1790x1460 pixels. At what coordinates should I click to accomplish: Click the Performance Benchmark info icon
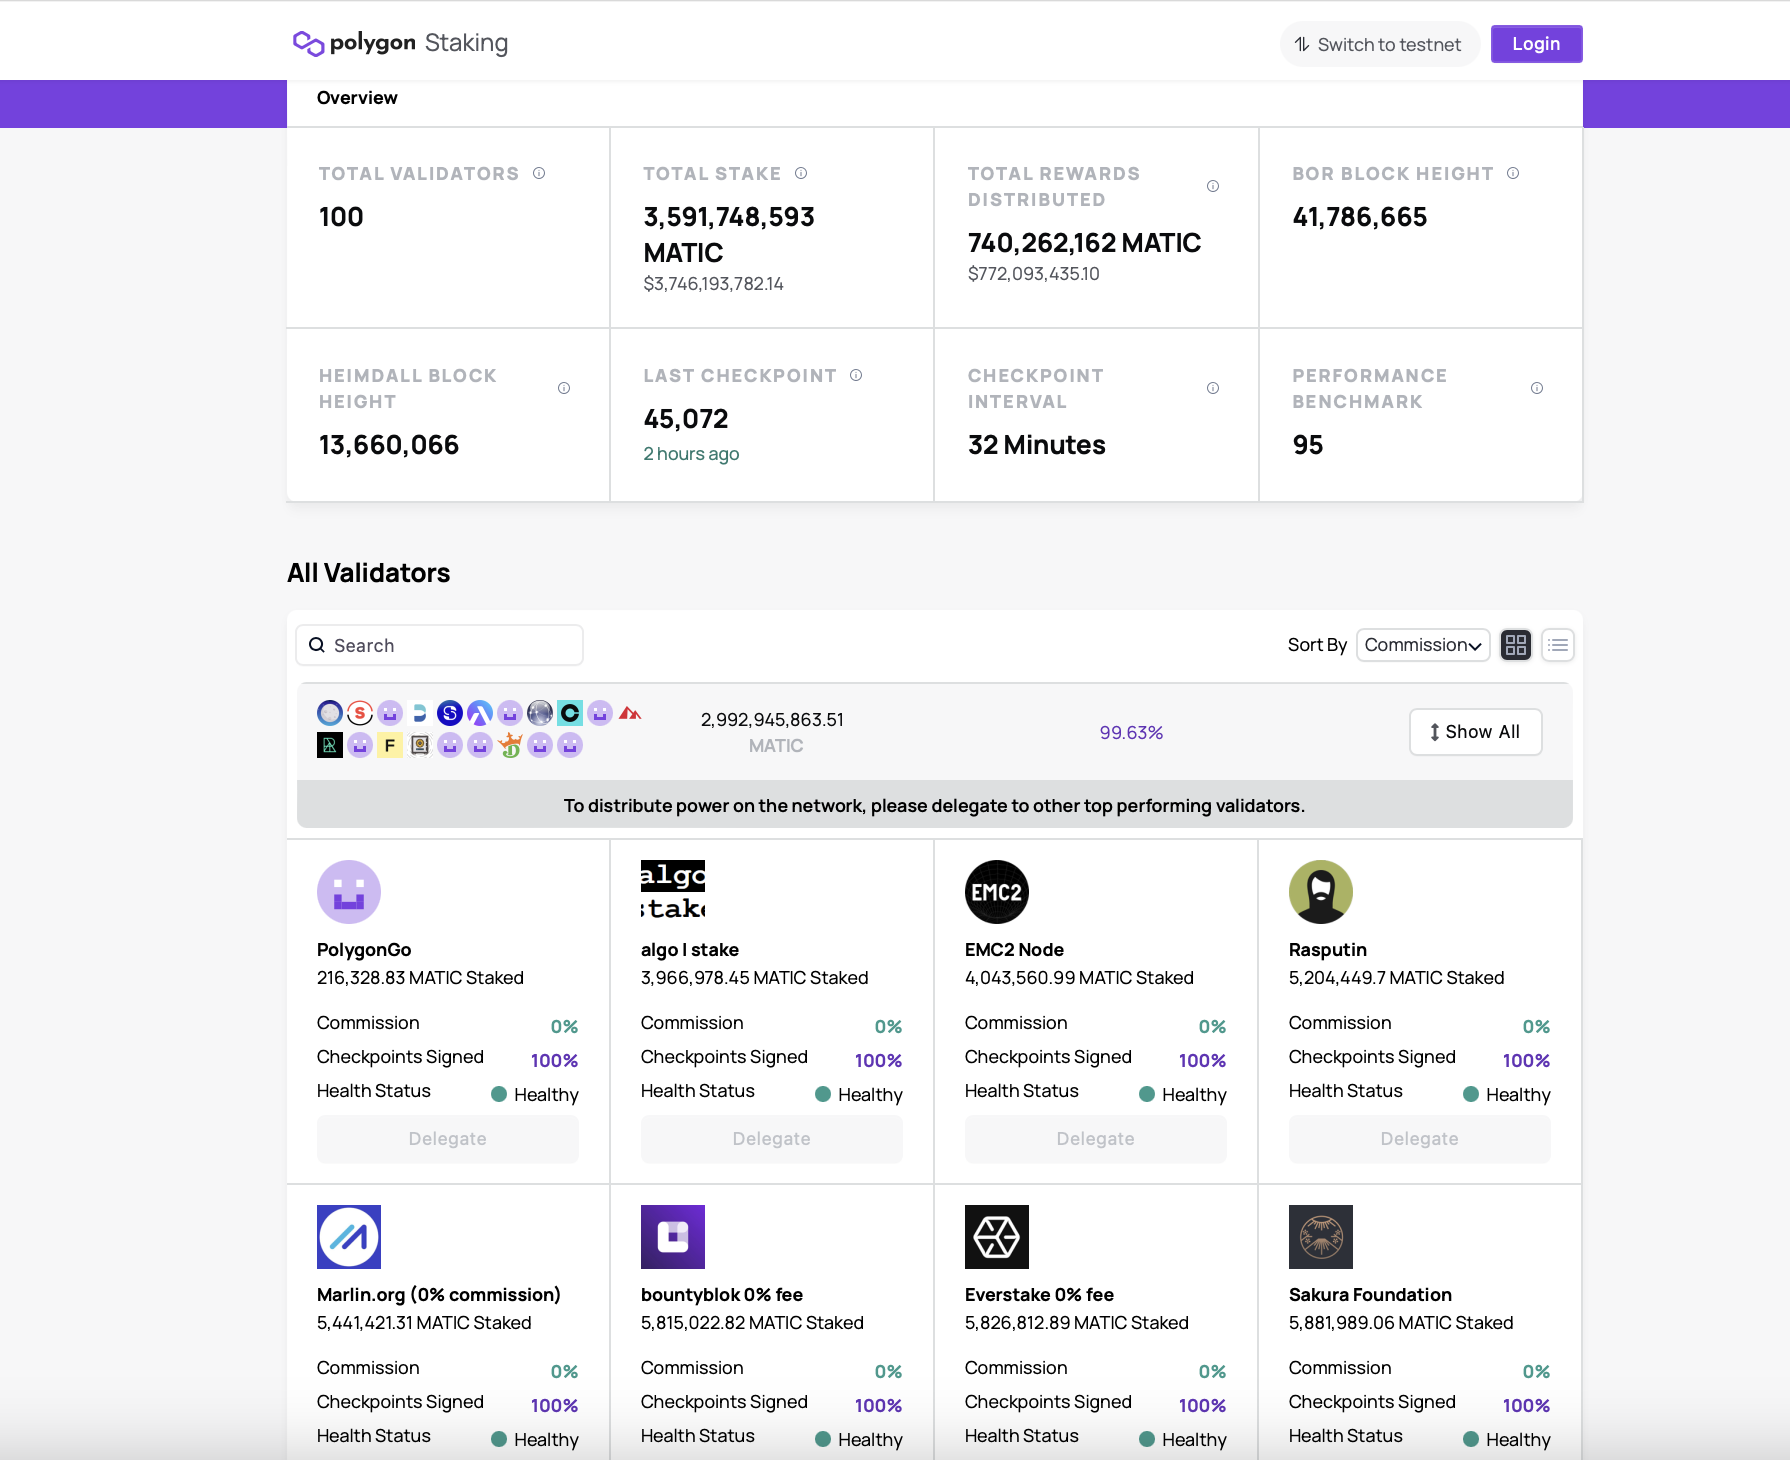(1537, 388)
